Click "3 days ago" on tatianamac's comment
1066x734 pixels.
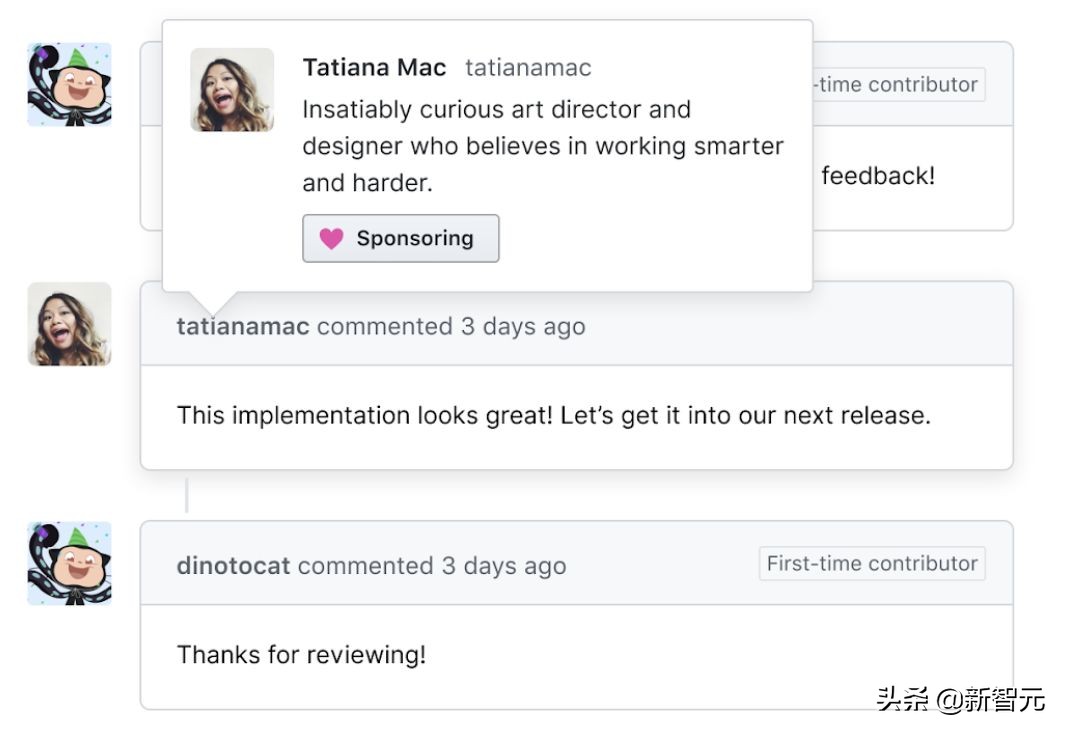pos(523,327)
